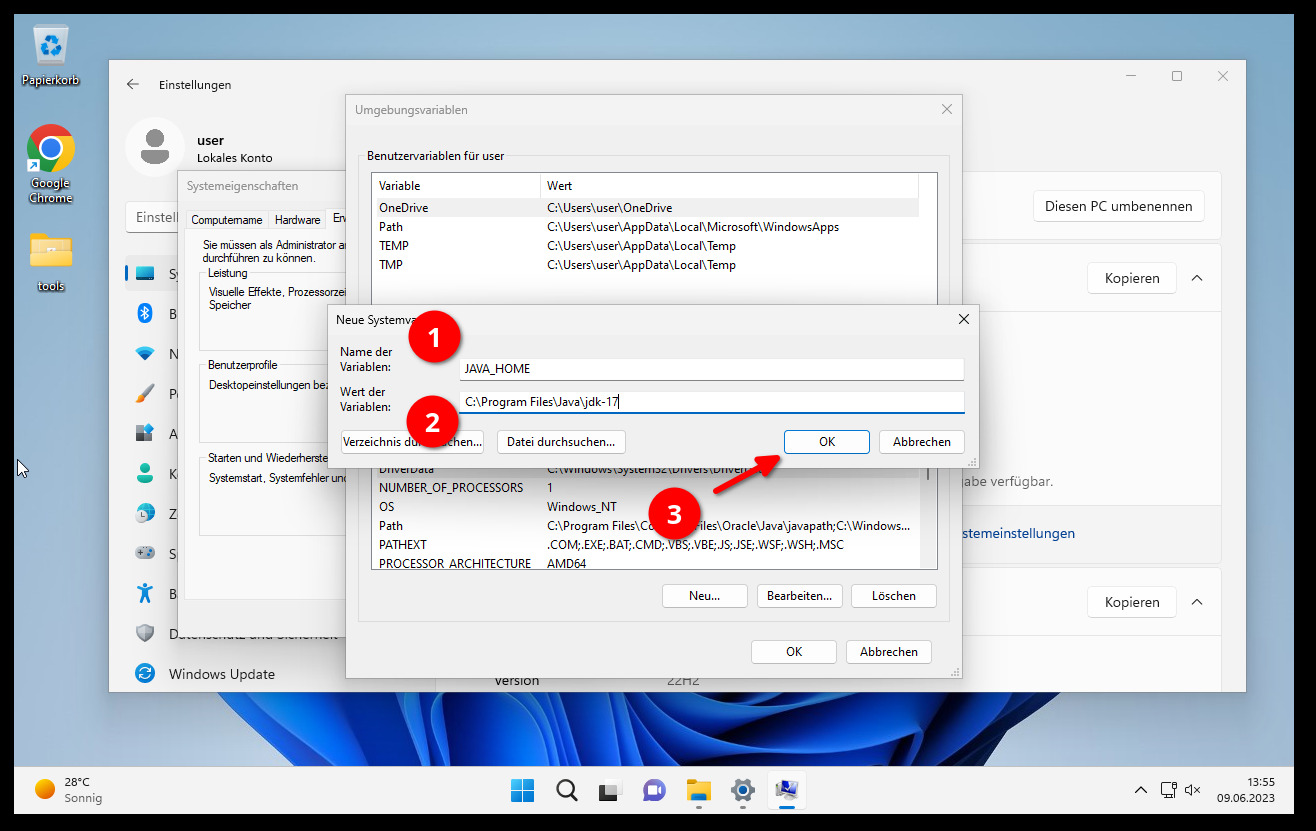This screenshot has width=1316, height=831.
Task: Open the tools folder on the desktop
Action: click(x=50, y=263)
